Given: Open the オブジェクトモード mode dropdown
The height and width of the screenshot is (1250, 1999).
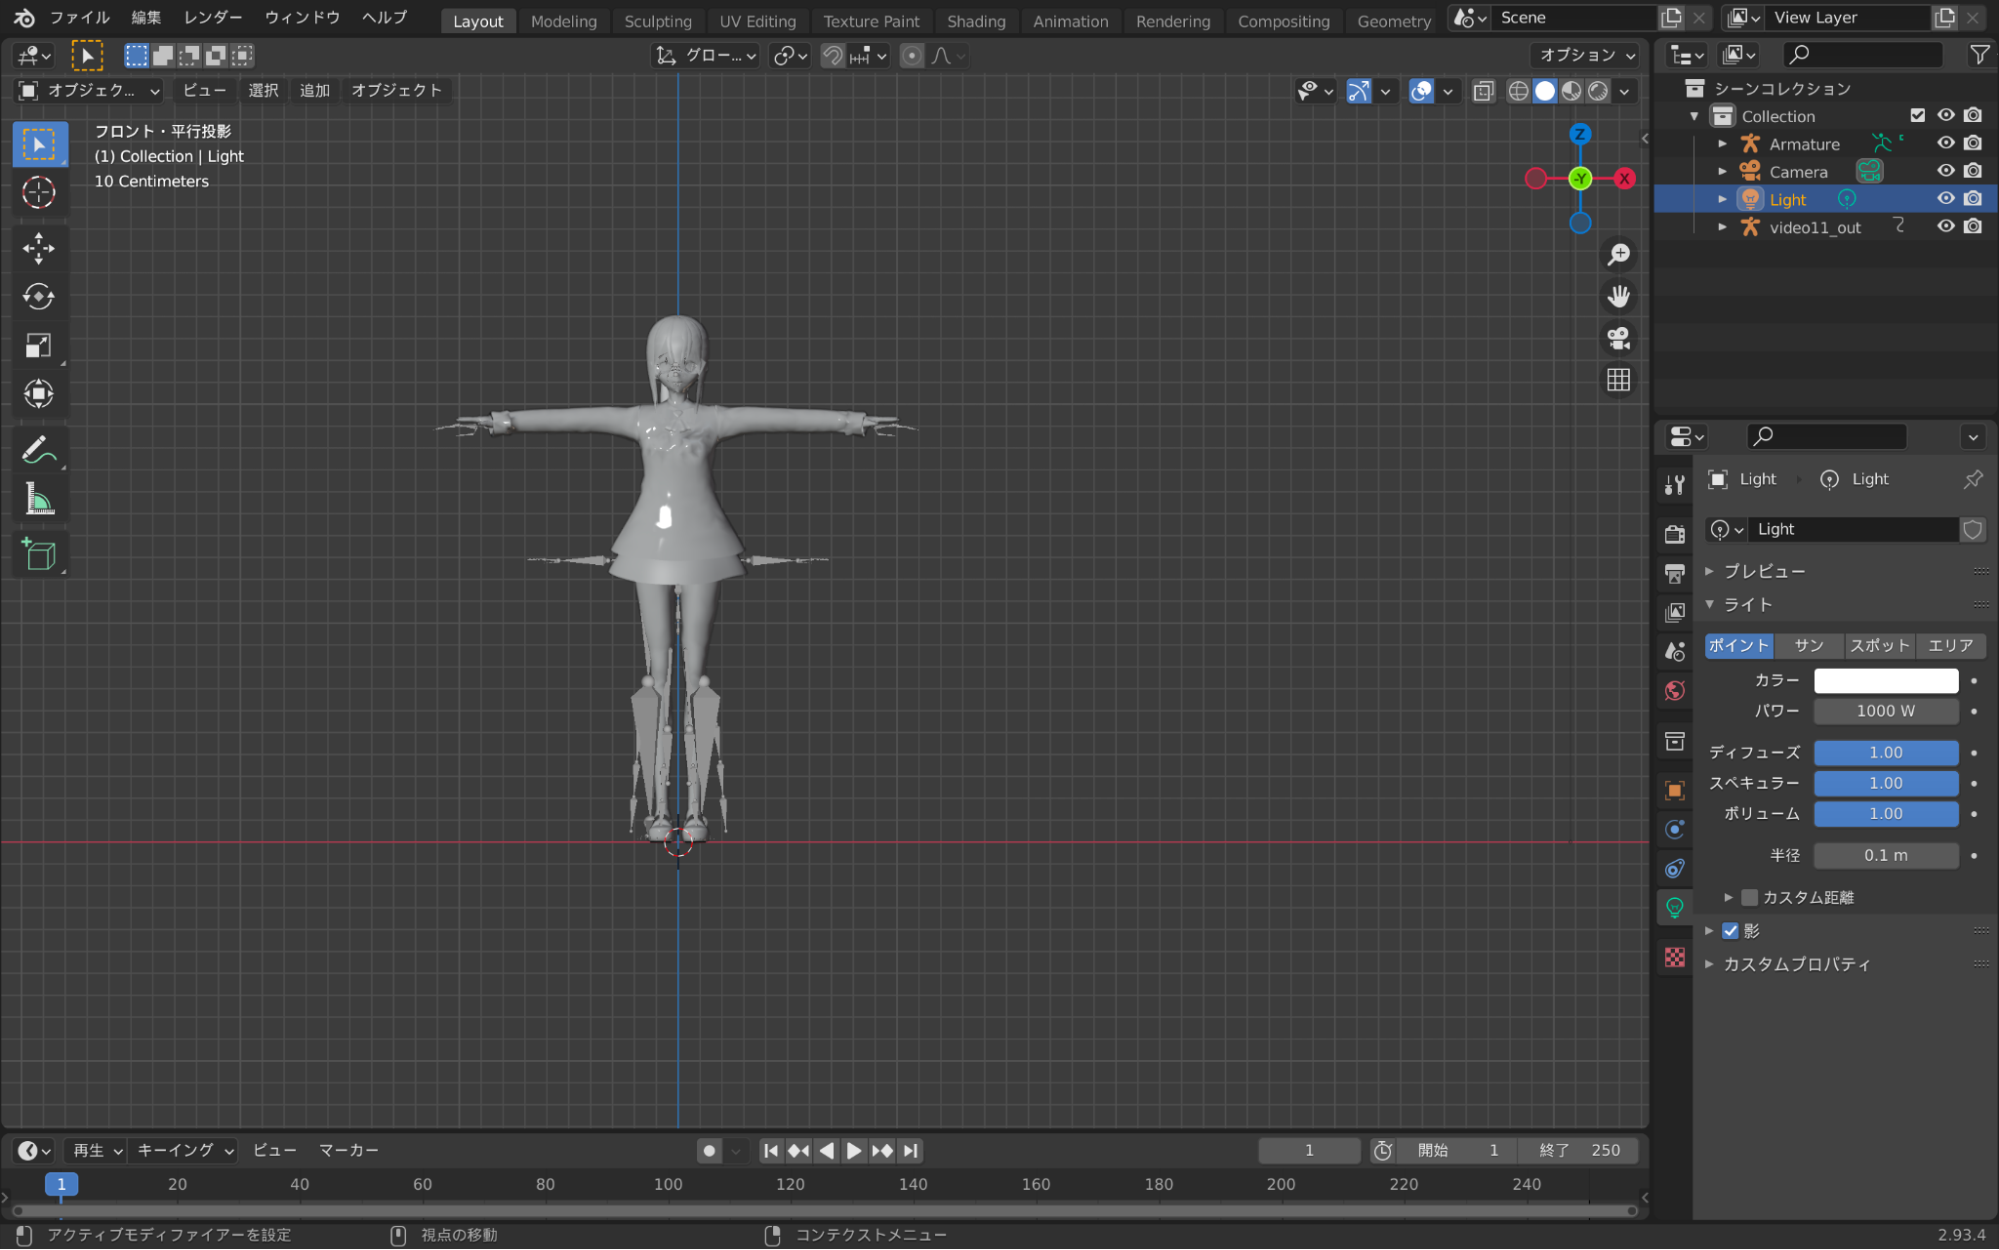Looking at the screenshot, I should pyautogui.click(x=90, y=91).
